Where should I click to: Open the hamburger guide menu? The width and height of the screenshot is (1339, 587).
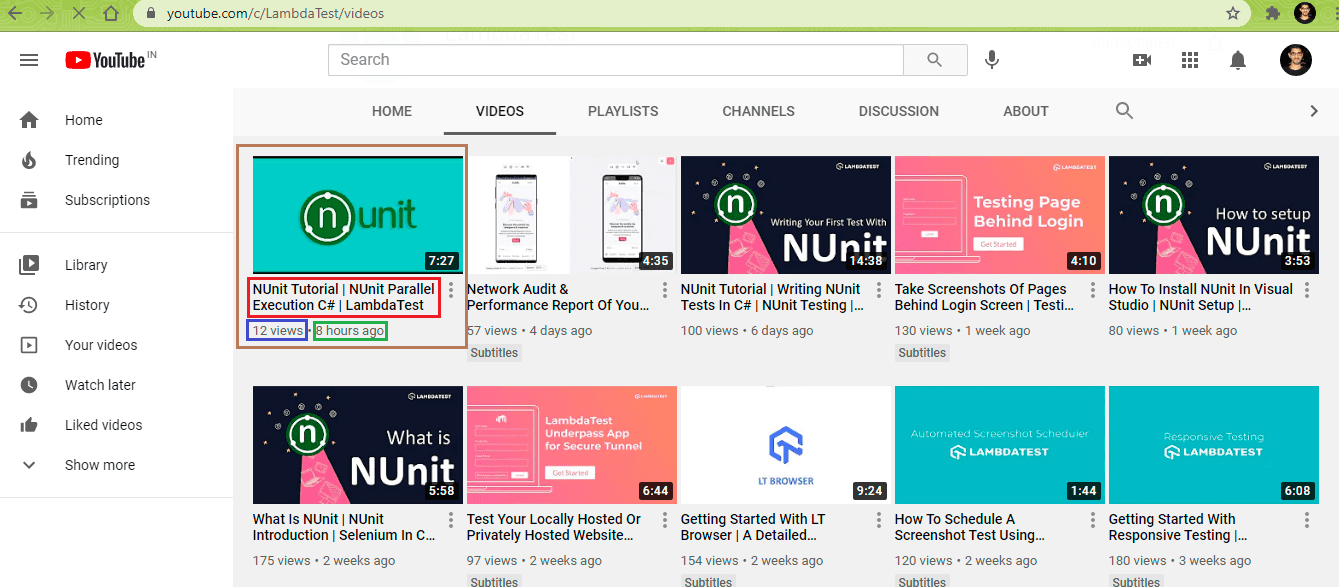(29, 59)
